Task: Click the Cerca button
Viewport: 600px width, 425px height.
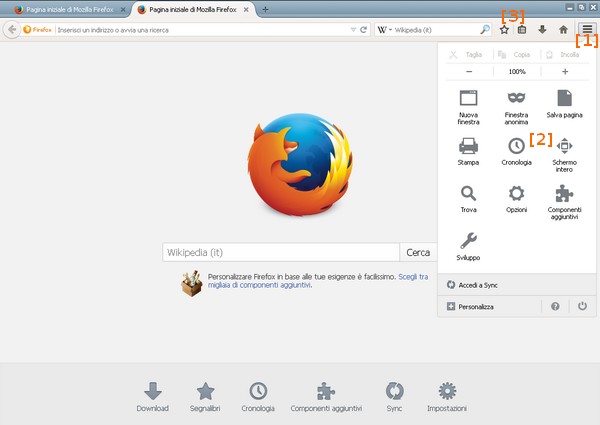Action: [418, 252]
